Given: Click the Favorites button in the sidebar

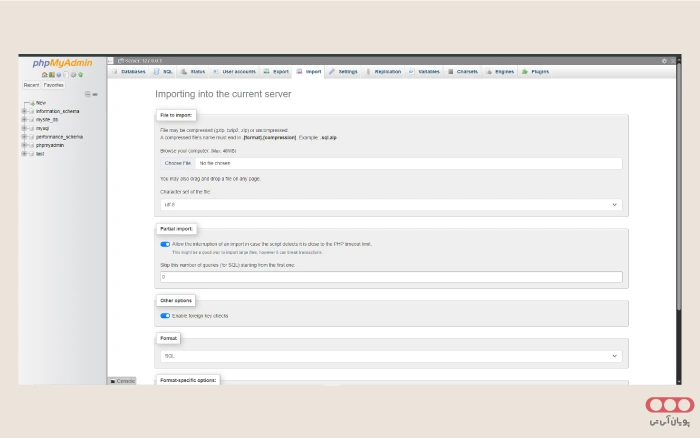Looking at the screenshot, I should (x=54, y=85).
